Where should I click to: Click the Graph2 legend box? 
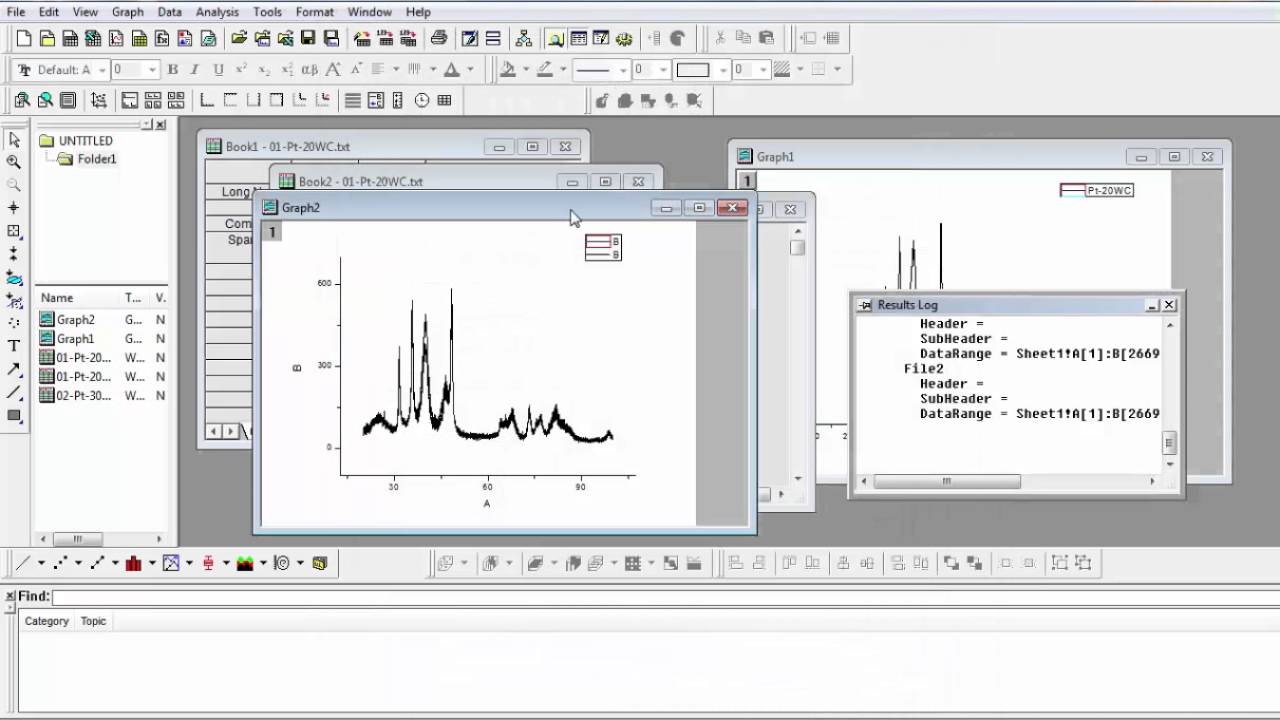point(603,248)
